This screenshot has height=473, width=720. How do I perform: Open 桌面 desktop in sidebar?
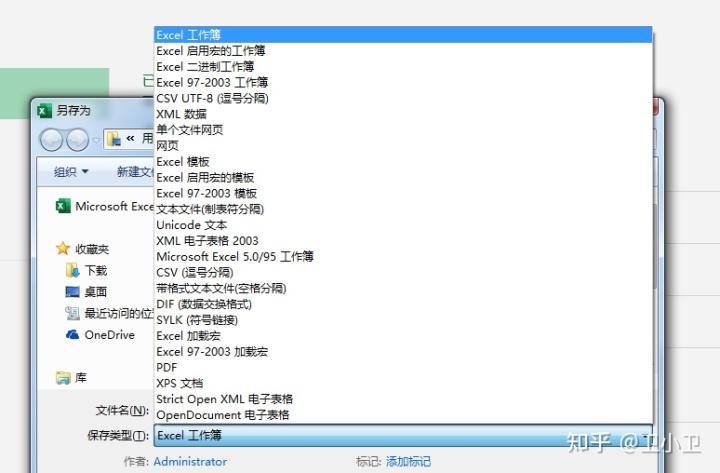point(86,292)
